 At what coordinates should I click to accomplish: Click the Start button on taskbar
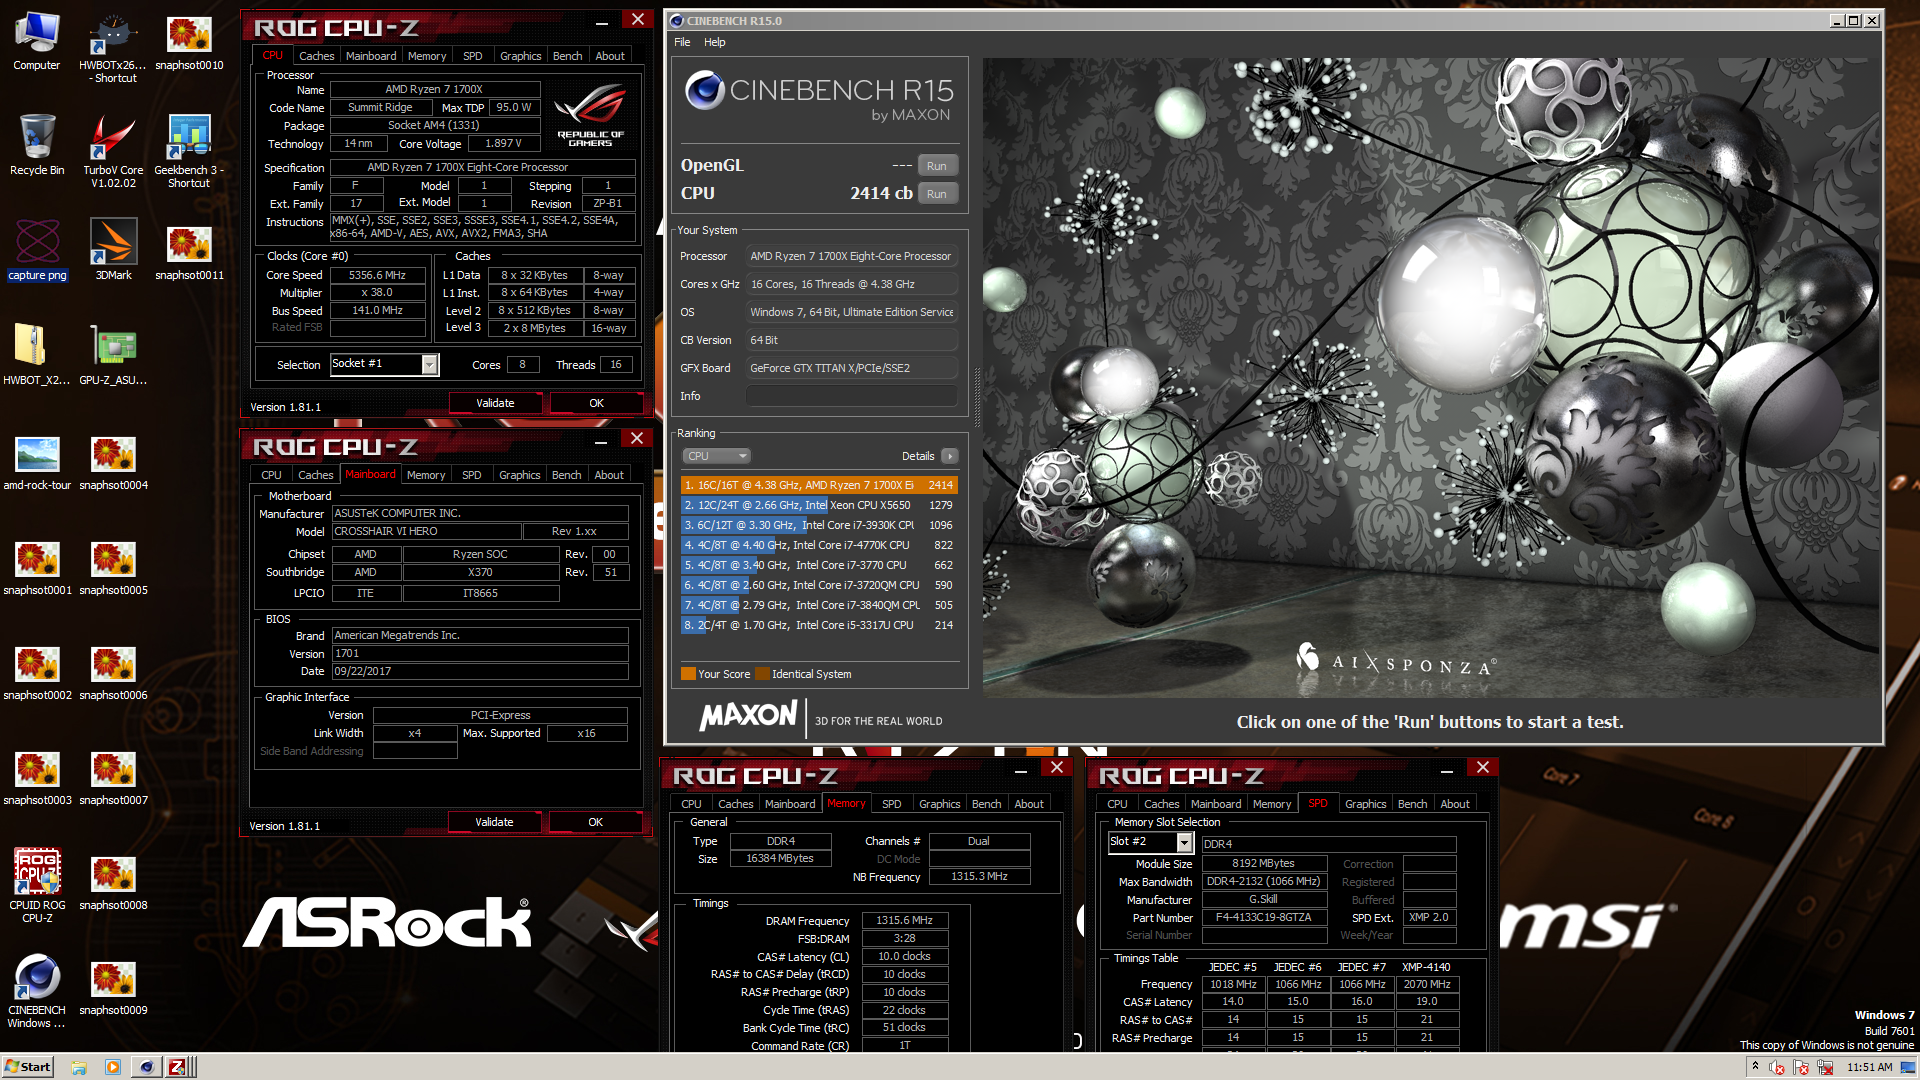[x=28, y=1067]
